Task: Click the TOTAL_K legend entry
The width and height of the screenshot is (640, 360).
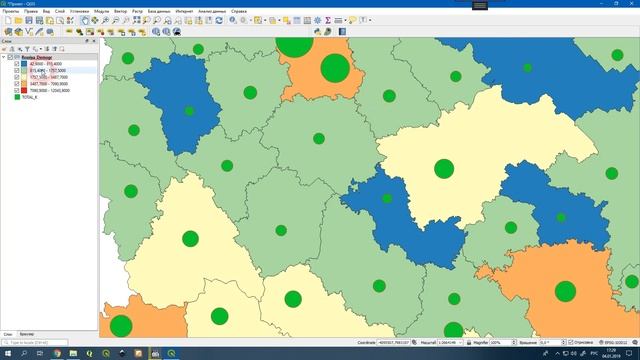Action: [x=30, y=97]
